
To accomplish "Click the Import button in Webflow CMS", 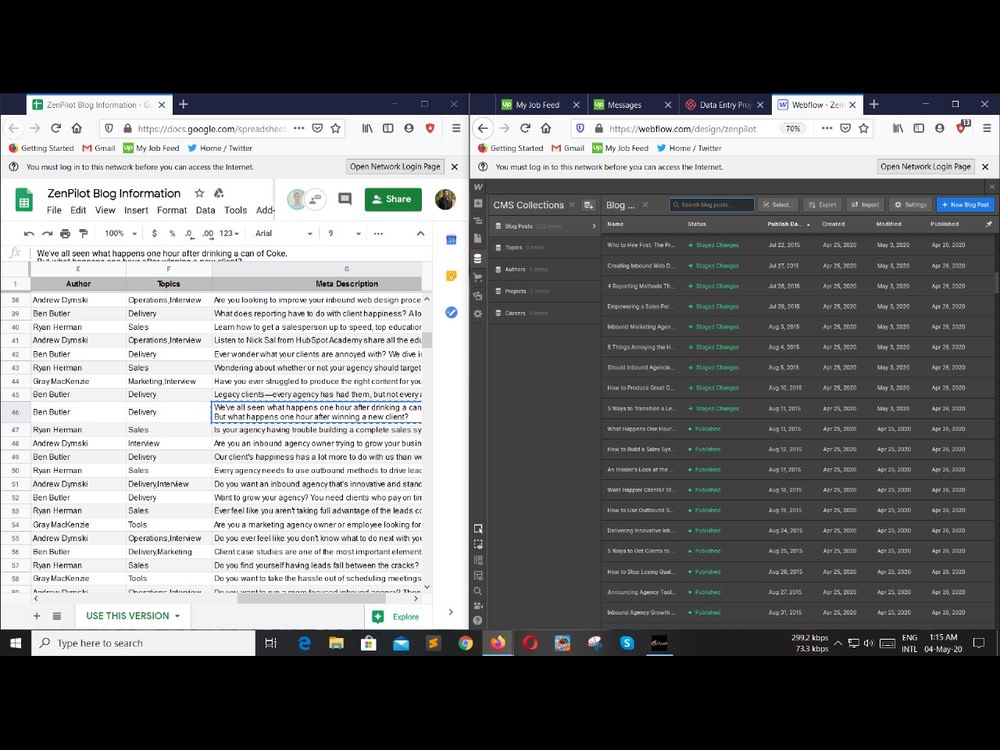I will pyautogui.click(x=864, y=205).
